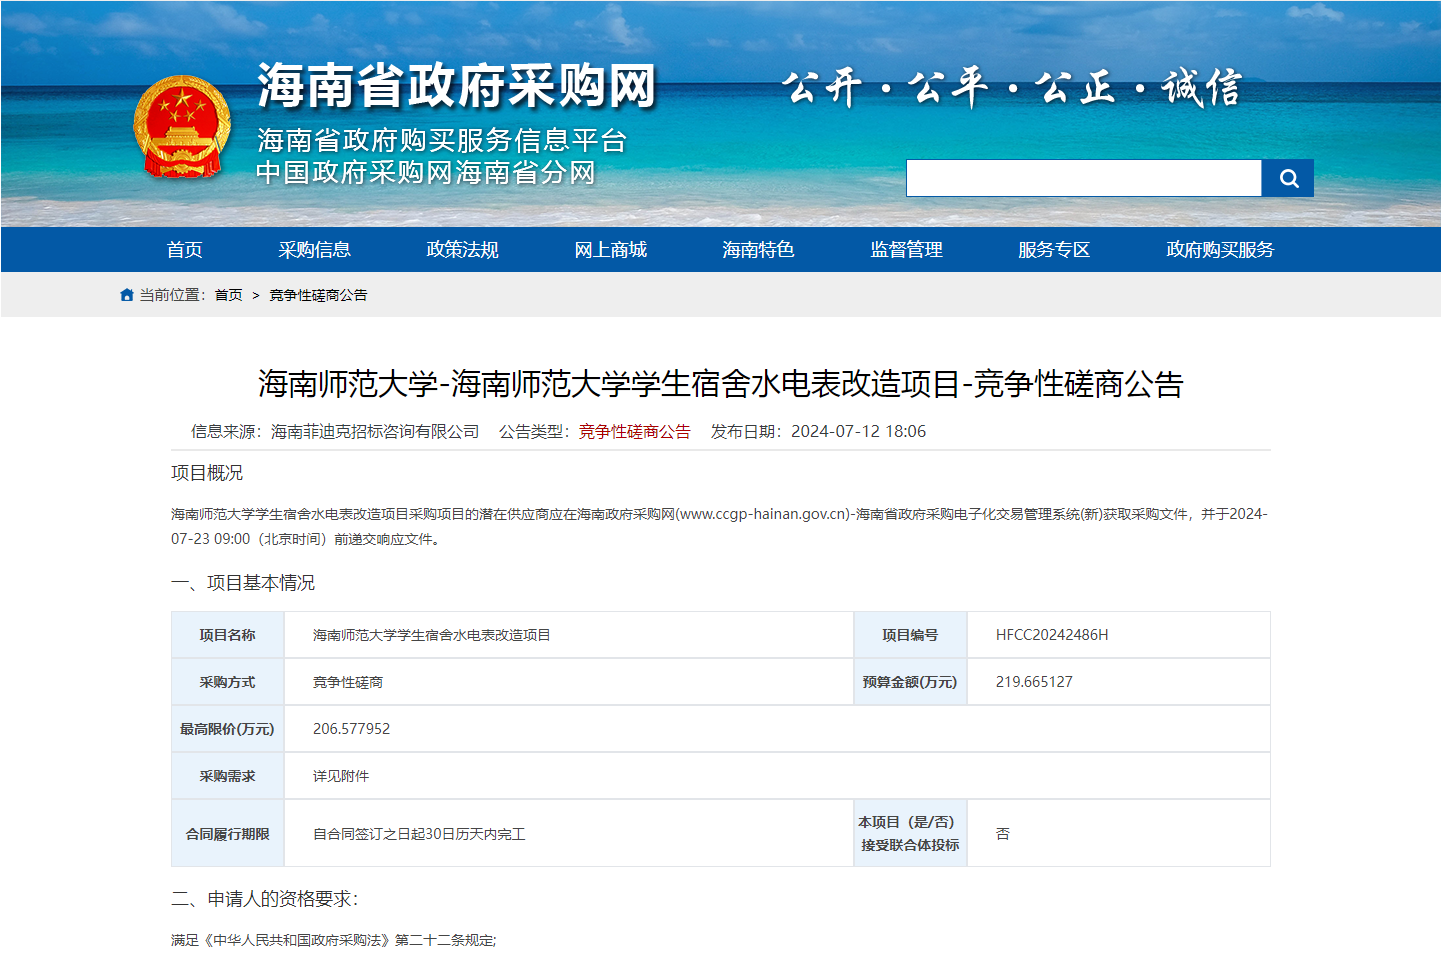Open the 政府购买服务 navigation menu
The height and width of the screenshot is (963, 1441).
point(1220,250)
